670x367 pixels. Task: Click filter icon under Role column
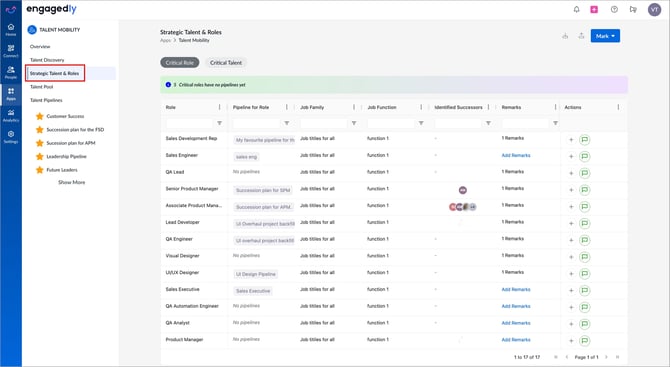[x=219, y=123]
